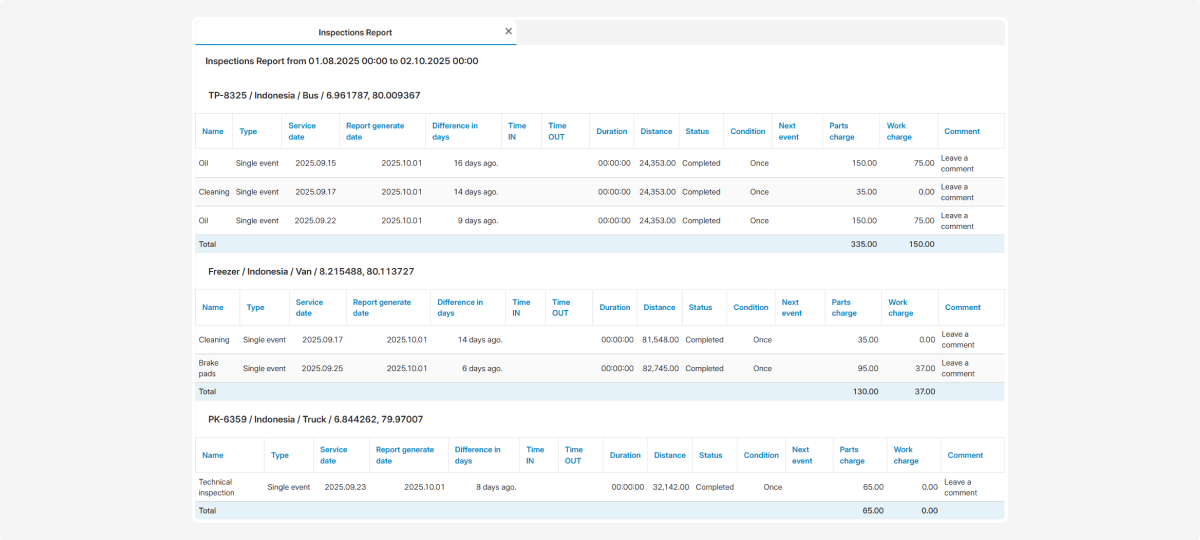Leave a comment on Technical inspection row

click(x=960, y=487)
